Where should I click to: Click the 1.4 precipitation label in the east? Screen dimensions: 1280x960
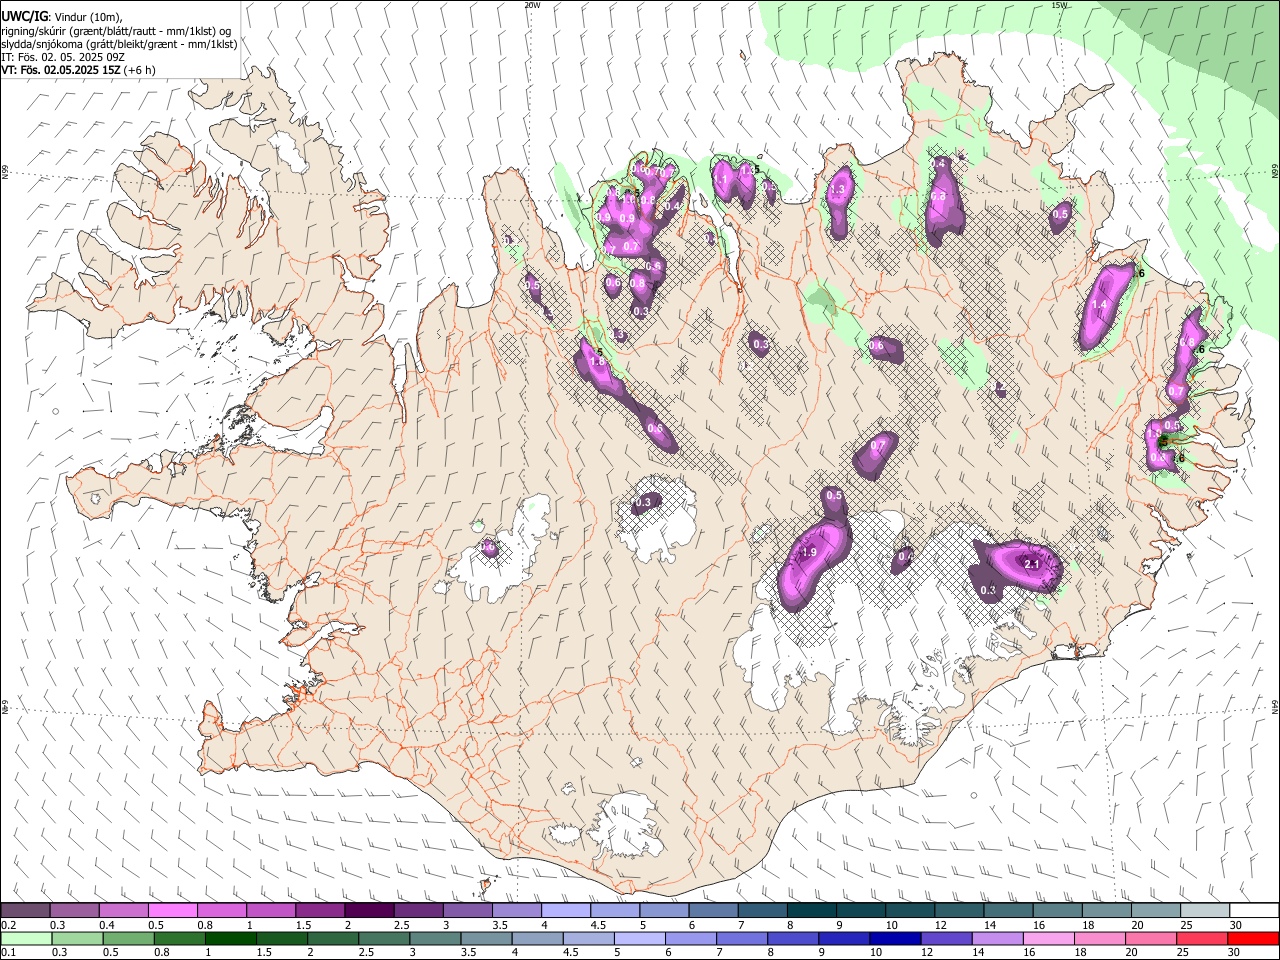tap(1100, 305)
